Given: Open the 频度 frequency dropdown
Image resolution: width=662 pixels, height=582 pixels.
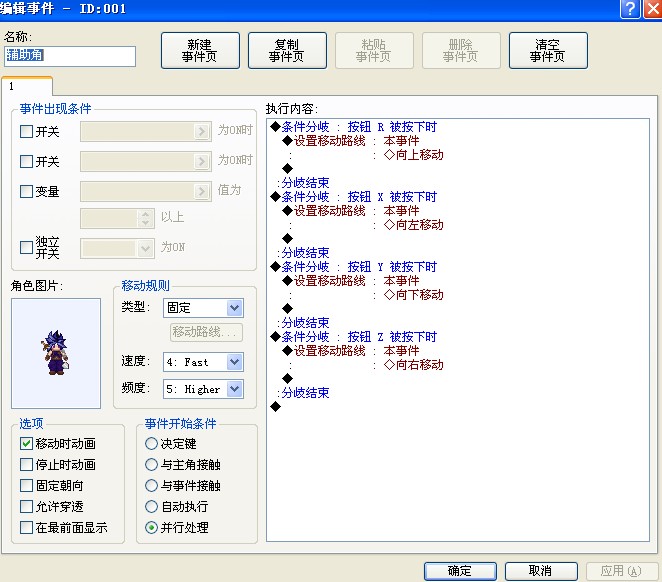Looking at the screenshot, I should 235,389.
